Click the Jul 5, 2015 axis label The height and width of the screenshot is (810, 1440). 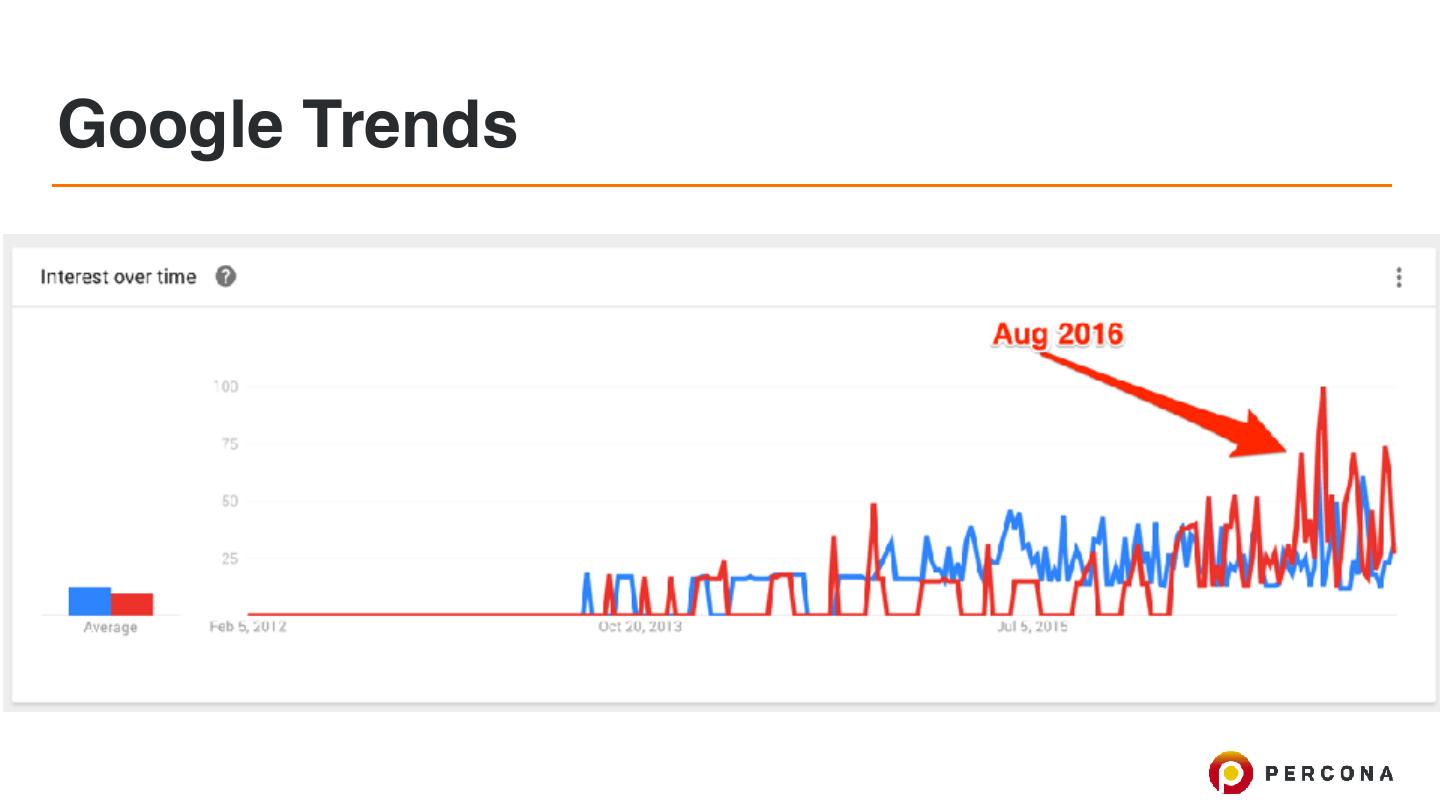[1031, 627]
